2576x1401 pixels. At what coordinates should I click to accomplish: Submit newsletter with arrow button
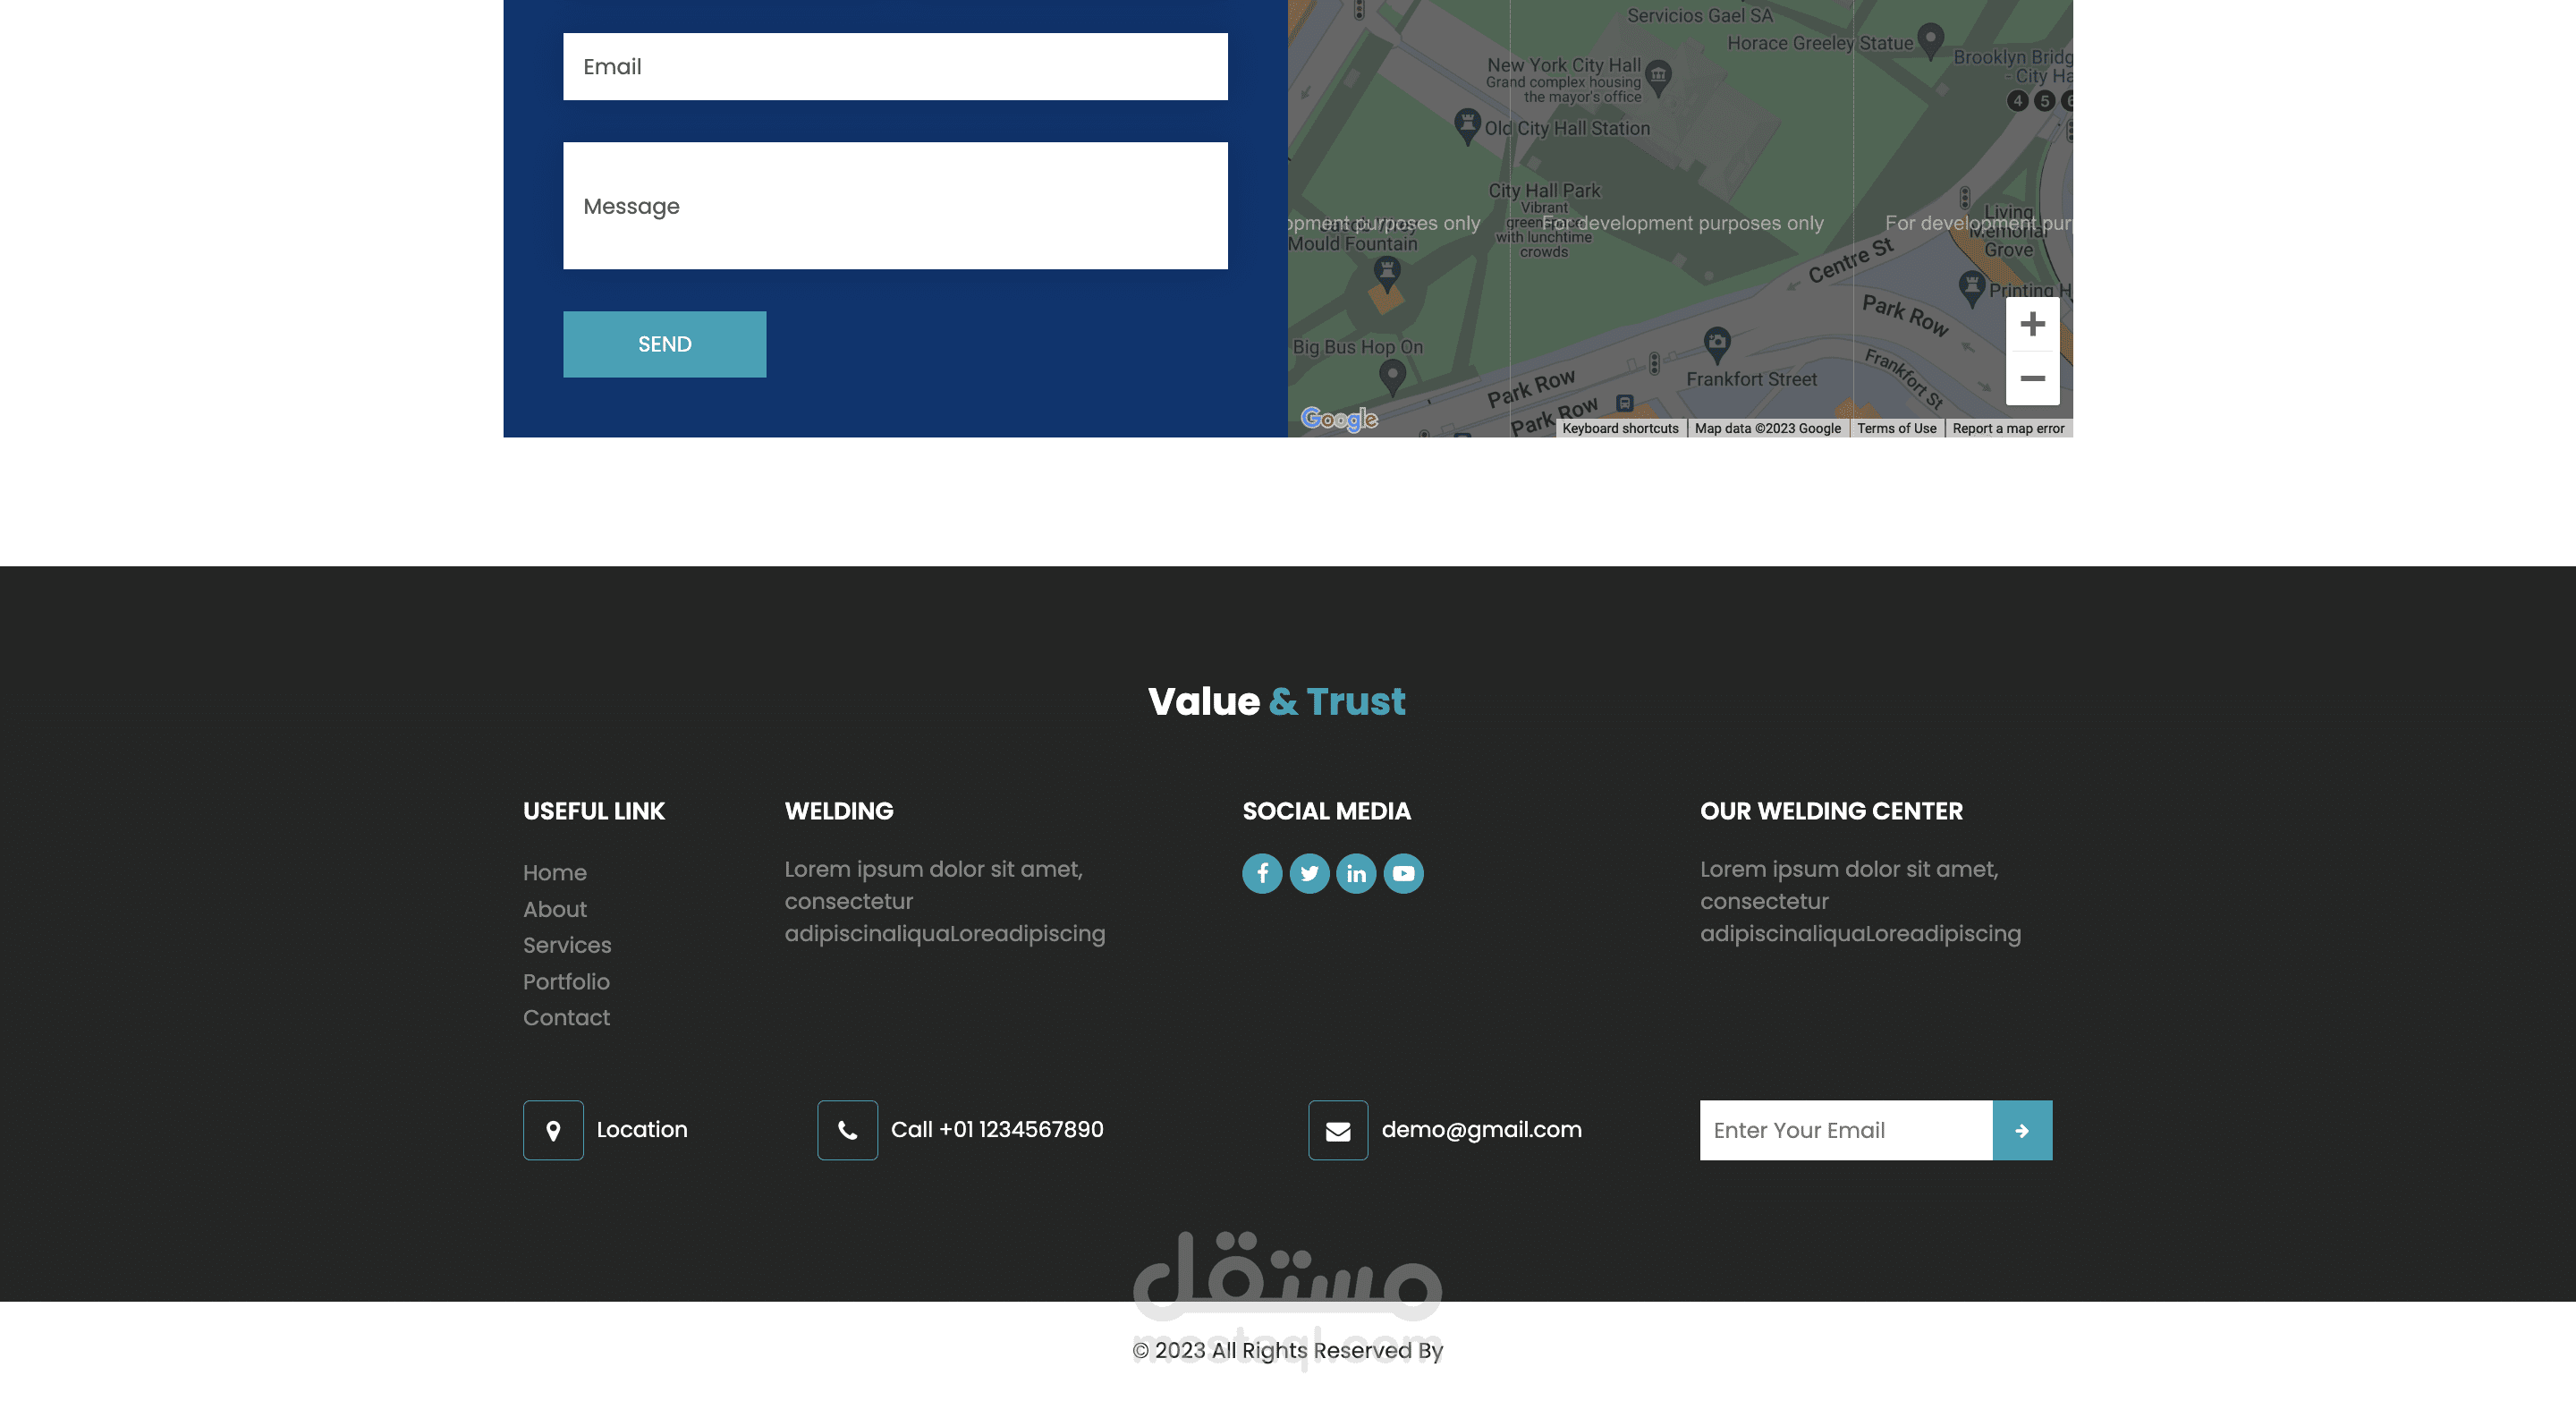2022,1130
